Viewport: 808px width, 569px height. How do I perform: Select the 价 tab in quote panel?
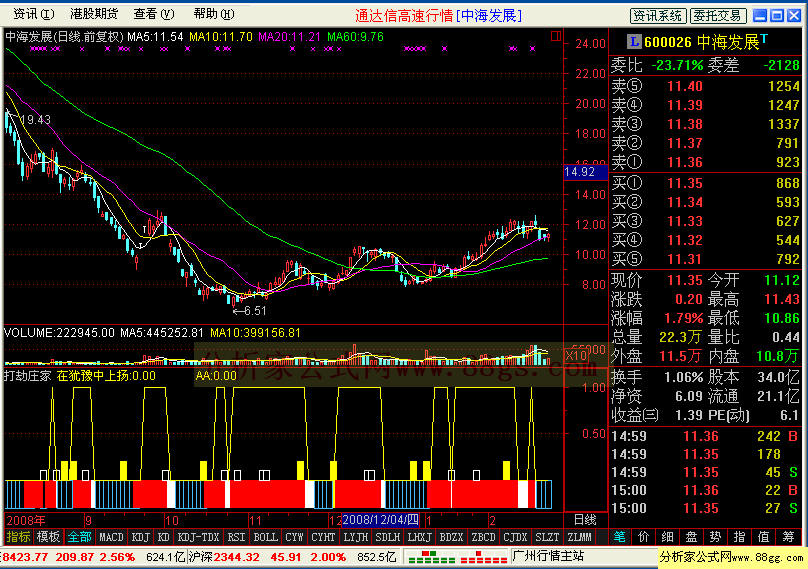(643, 537)
